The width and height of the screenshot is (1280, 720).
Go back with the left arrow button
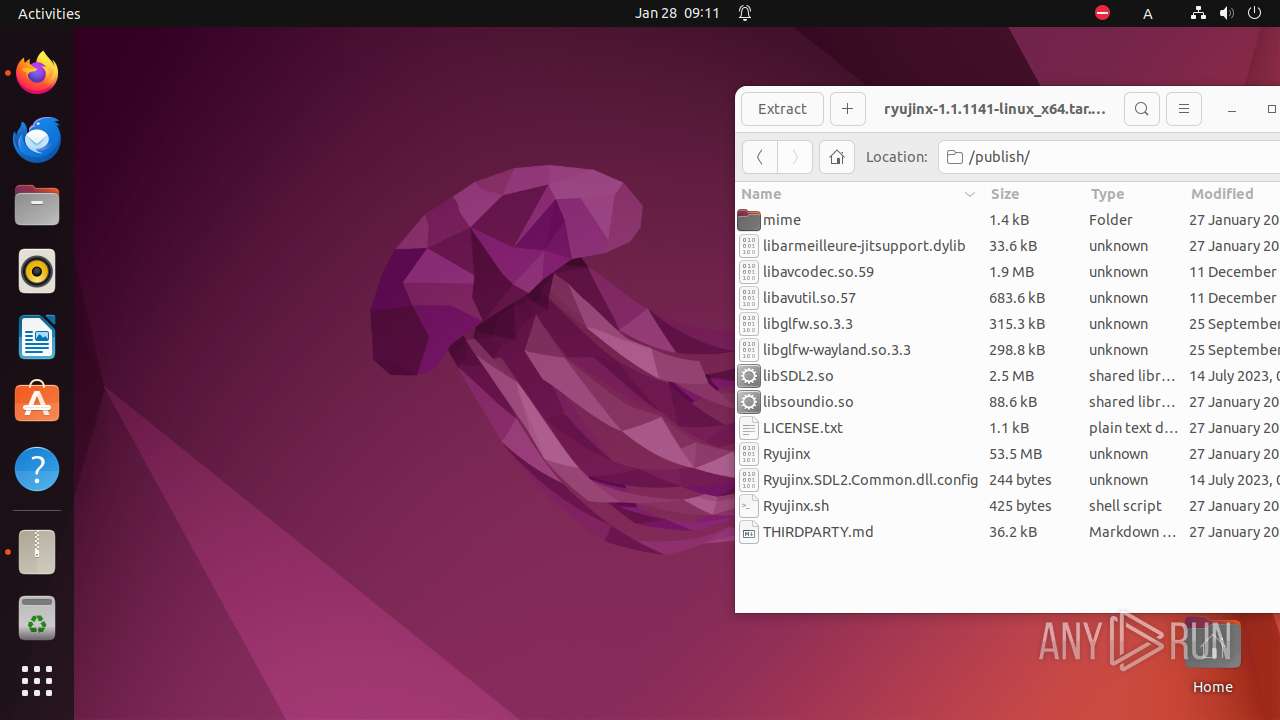[759, 157]
